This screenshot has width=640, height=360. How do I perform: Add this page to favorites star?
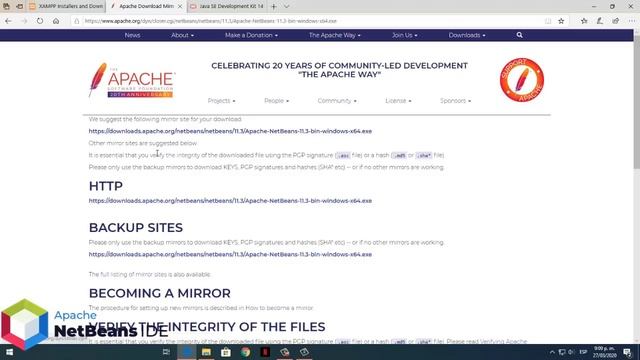point(561,21)
